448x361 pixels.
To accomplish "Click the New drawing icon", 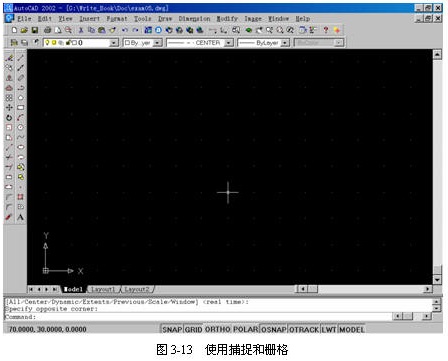I will [x=14, y=30].
